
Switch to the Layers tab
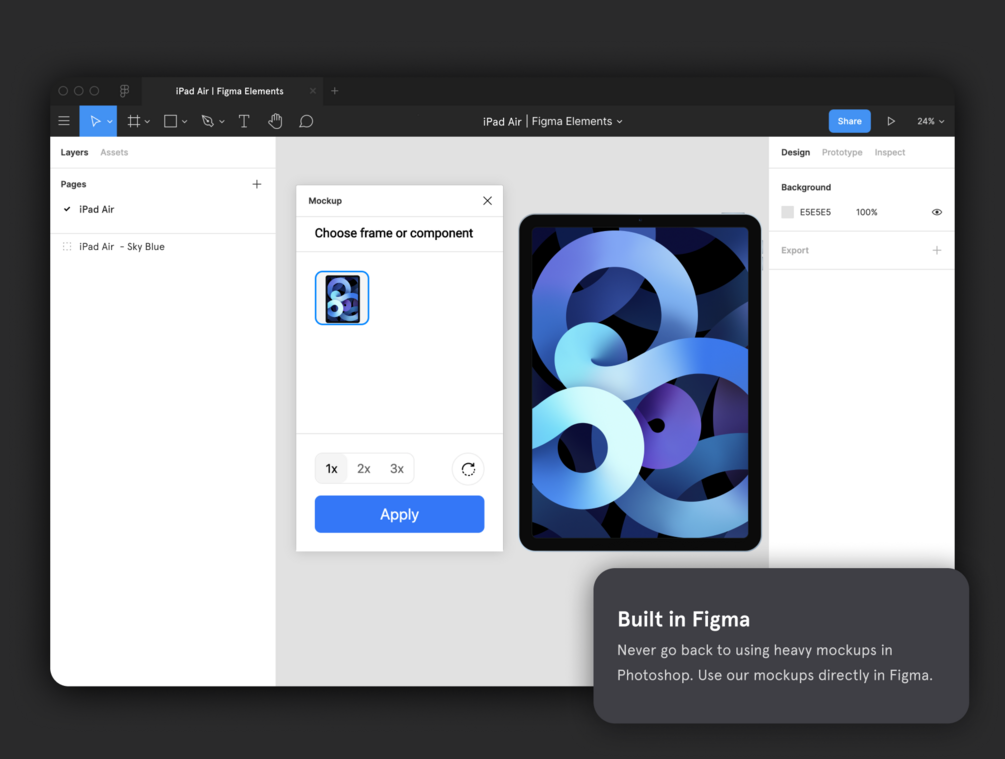74,153
